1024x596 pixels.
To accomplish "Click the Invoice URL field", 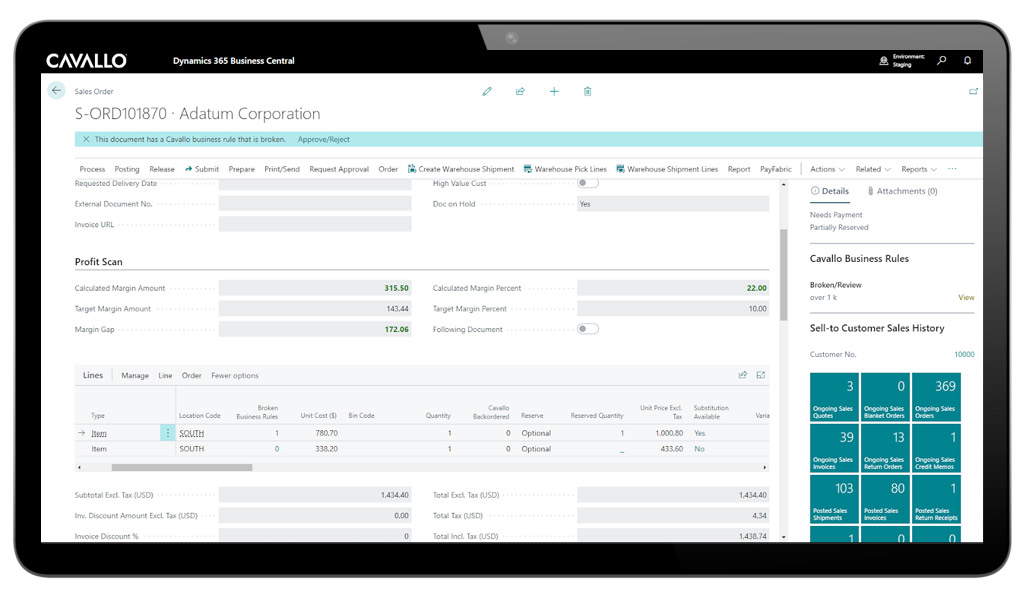I will (315, 225).
